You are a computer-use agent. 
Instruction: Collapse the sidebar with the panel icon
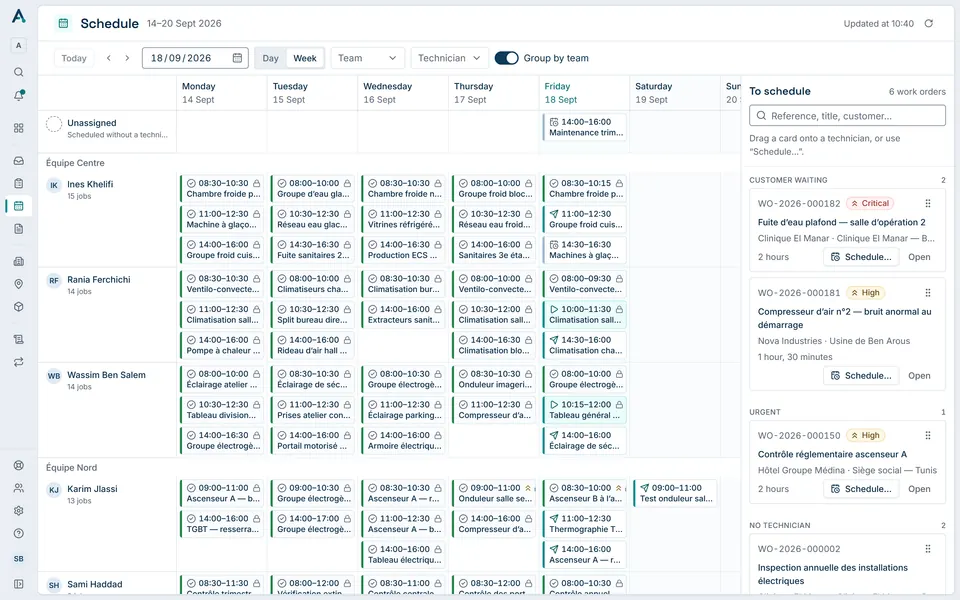pos(19,584)
